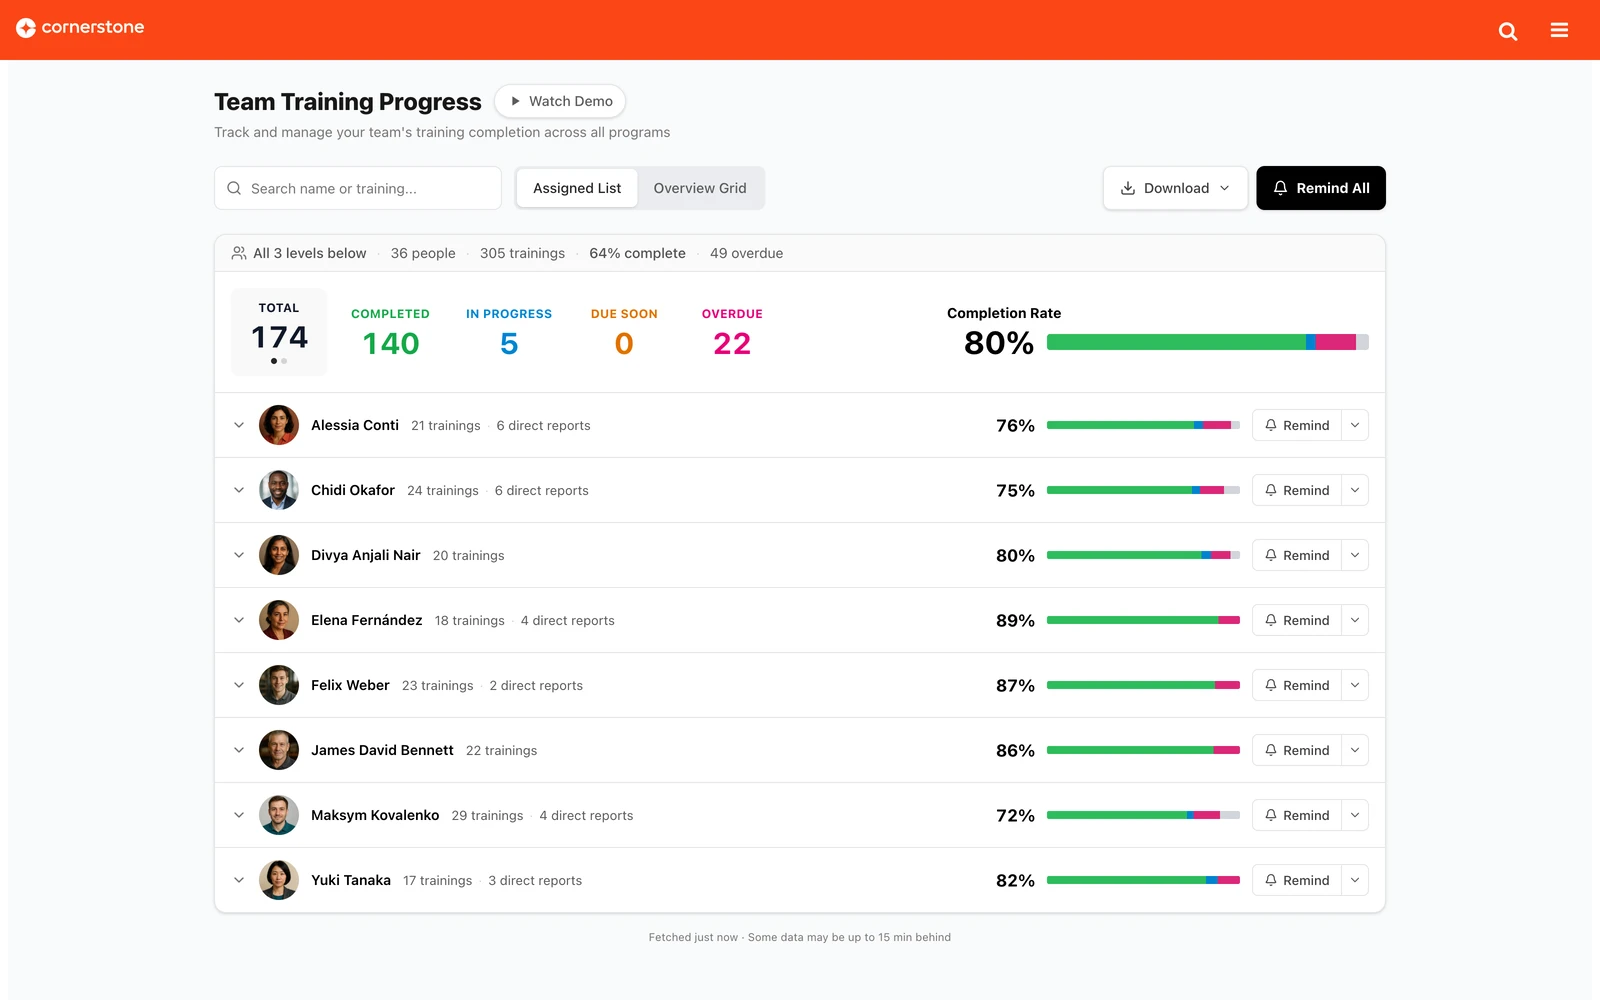1600x1000 pixels.
Task: Remind Maksym Kovalenko
Action: (x=1296, y=815)
